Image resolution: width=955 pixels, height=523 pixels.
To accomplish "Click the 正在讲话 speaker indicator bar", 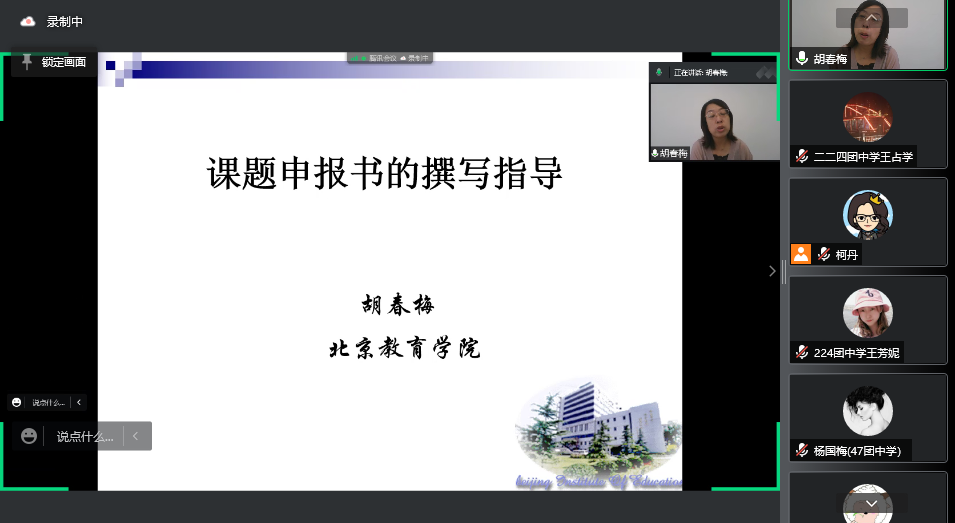I will (713, 72).
